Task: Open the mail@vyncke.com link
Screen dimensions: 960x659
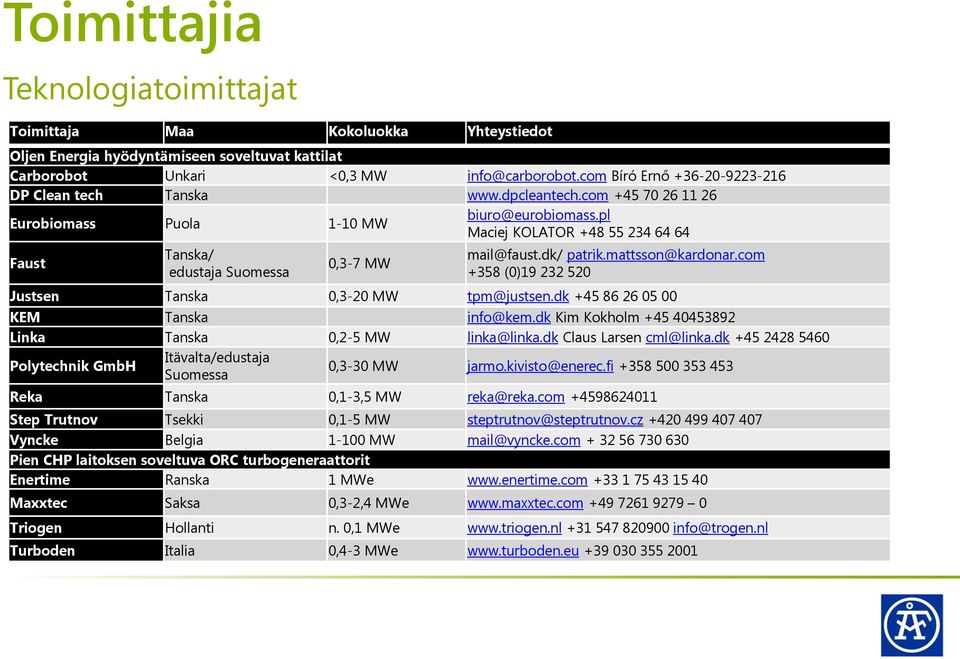Action: 523,440
